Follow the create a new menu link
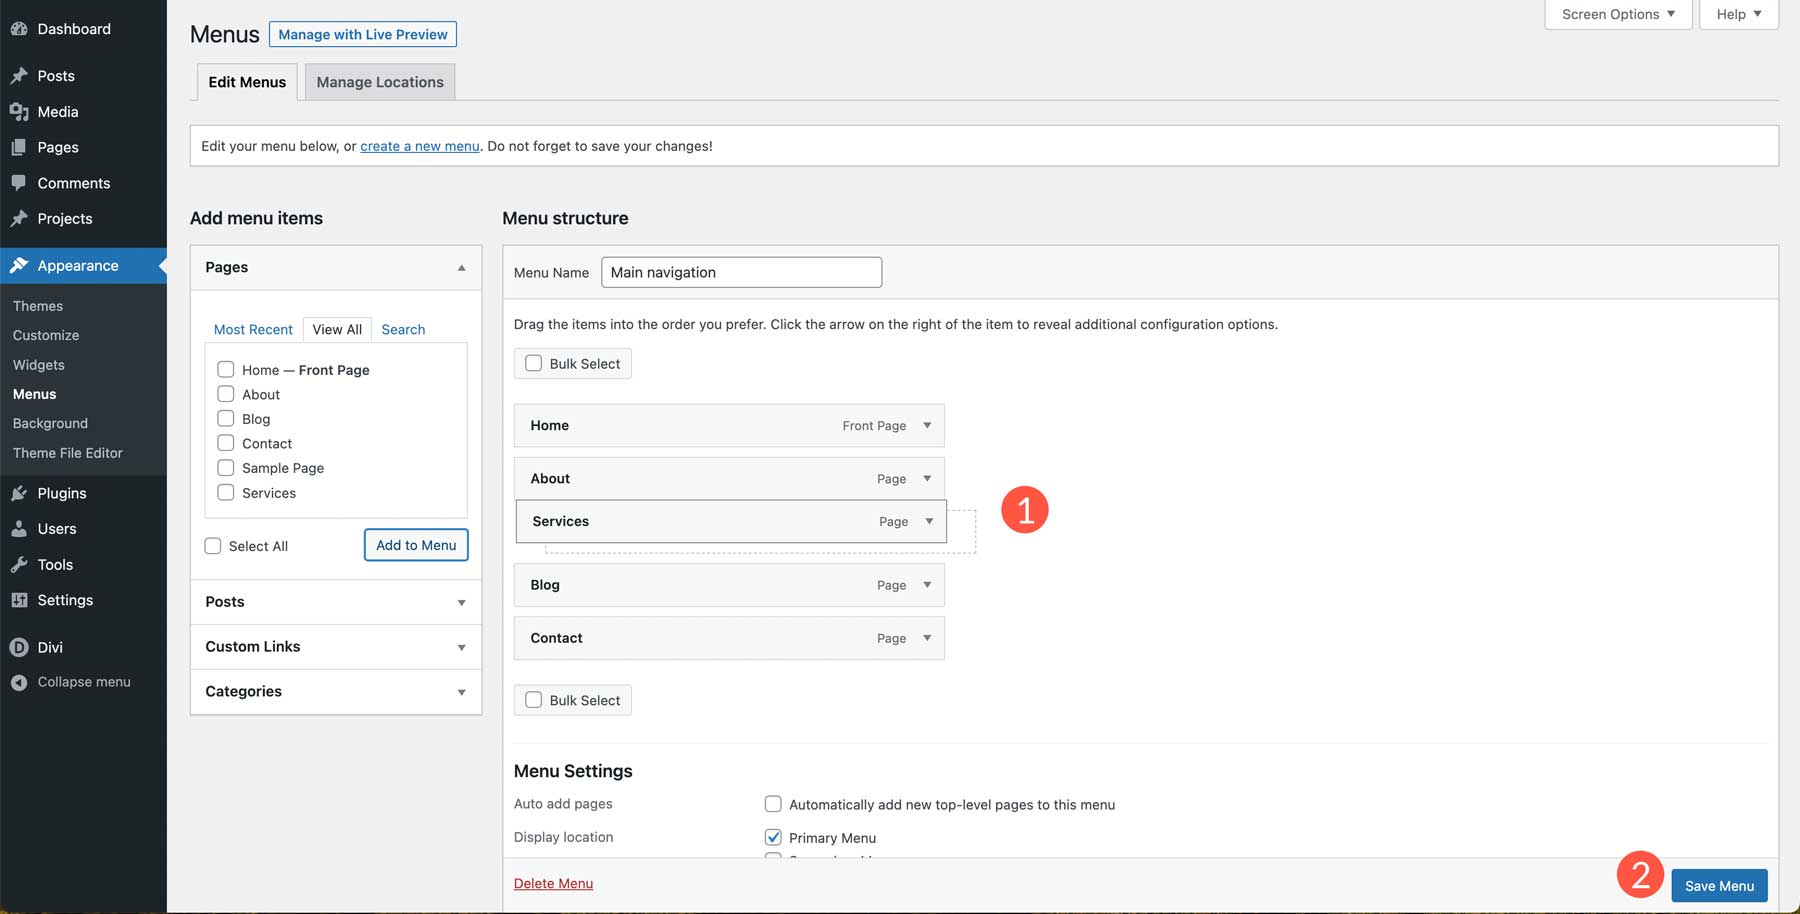The width and height of the screenshot is (1800, 914). [420, 146]
